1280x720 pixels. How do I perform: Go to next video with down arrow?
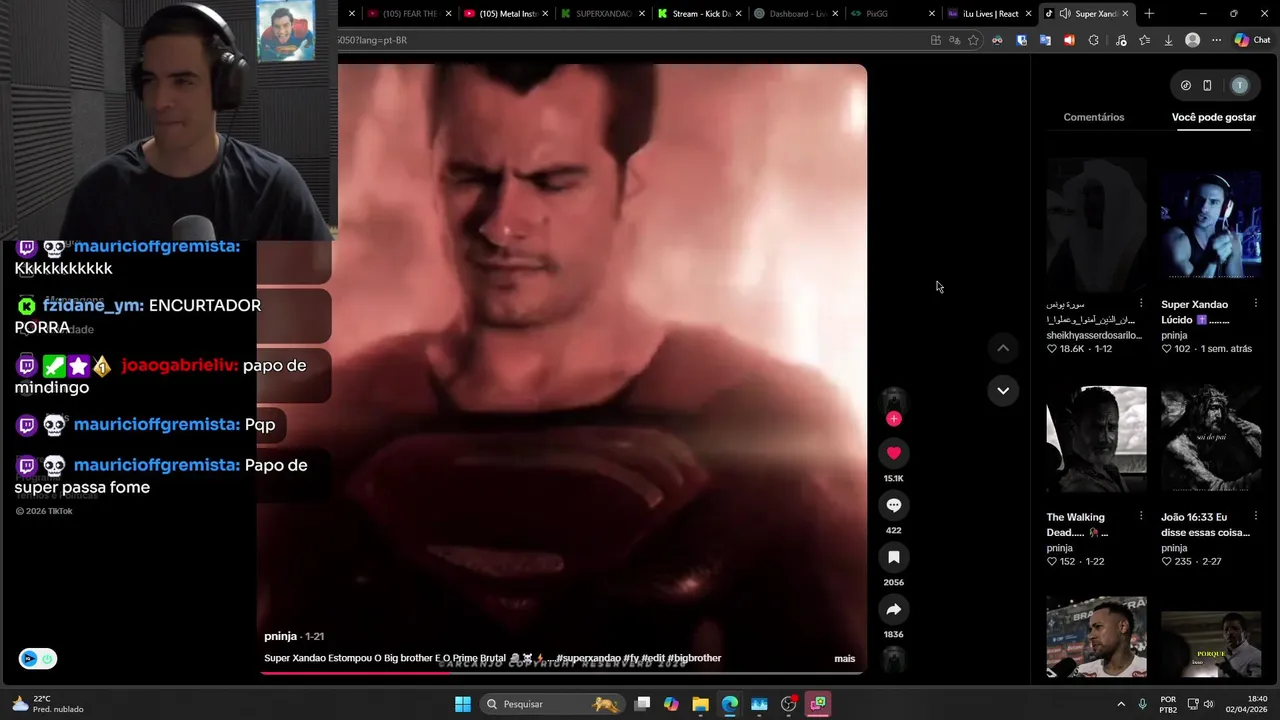point(1003,390)
